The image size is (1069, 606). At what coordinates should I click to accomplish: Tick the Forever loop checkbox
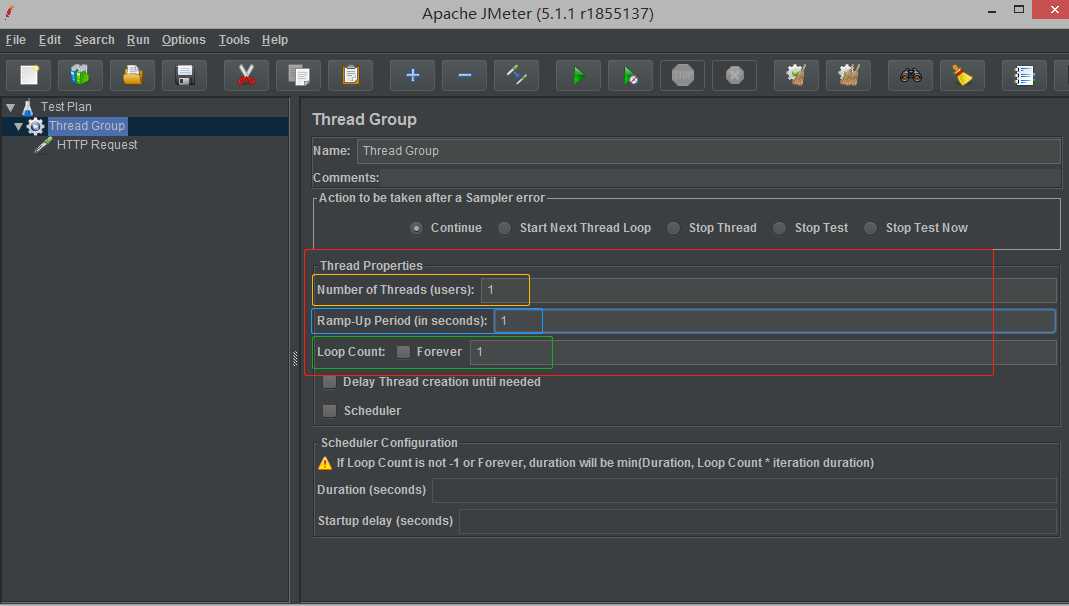click(x=404, y=352)
